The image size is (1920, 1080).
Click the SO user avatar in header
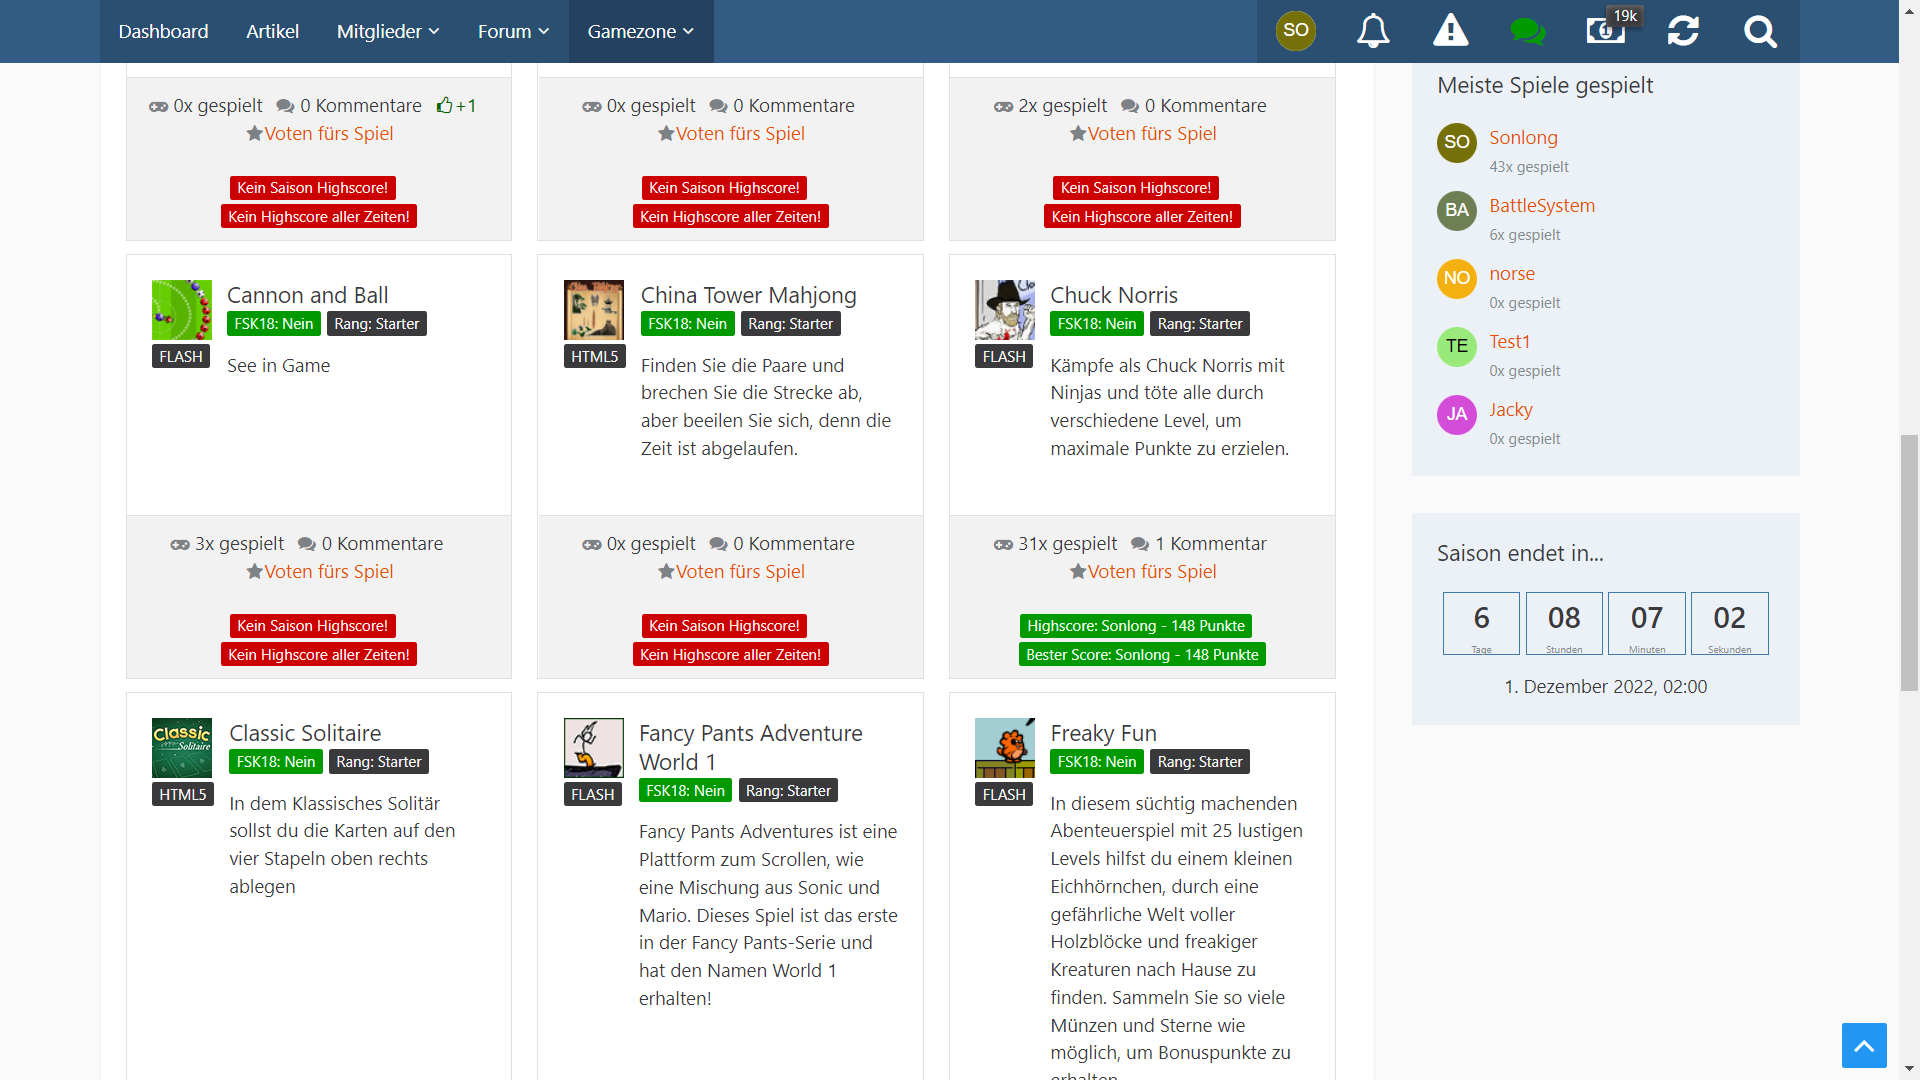(1295, 30)
